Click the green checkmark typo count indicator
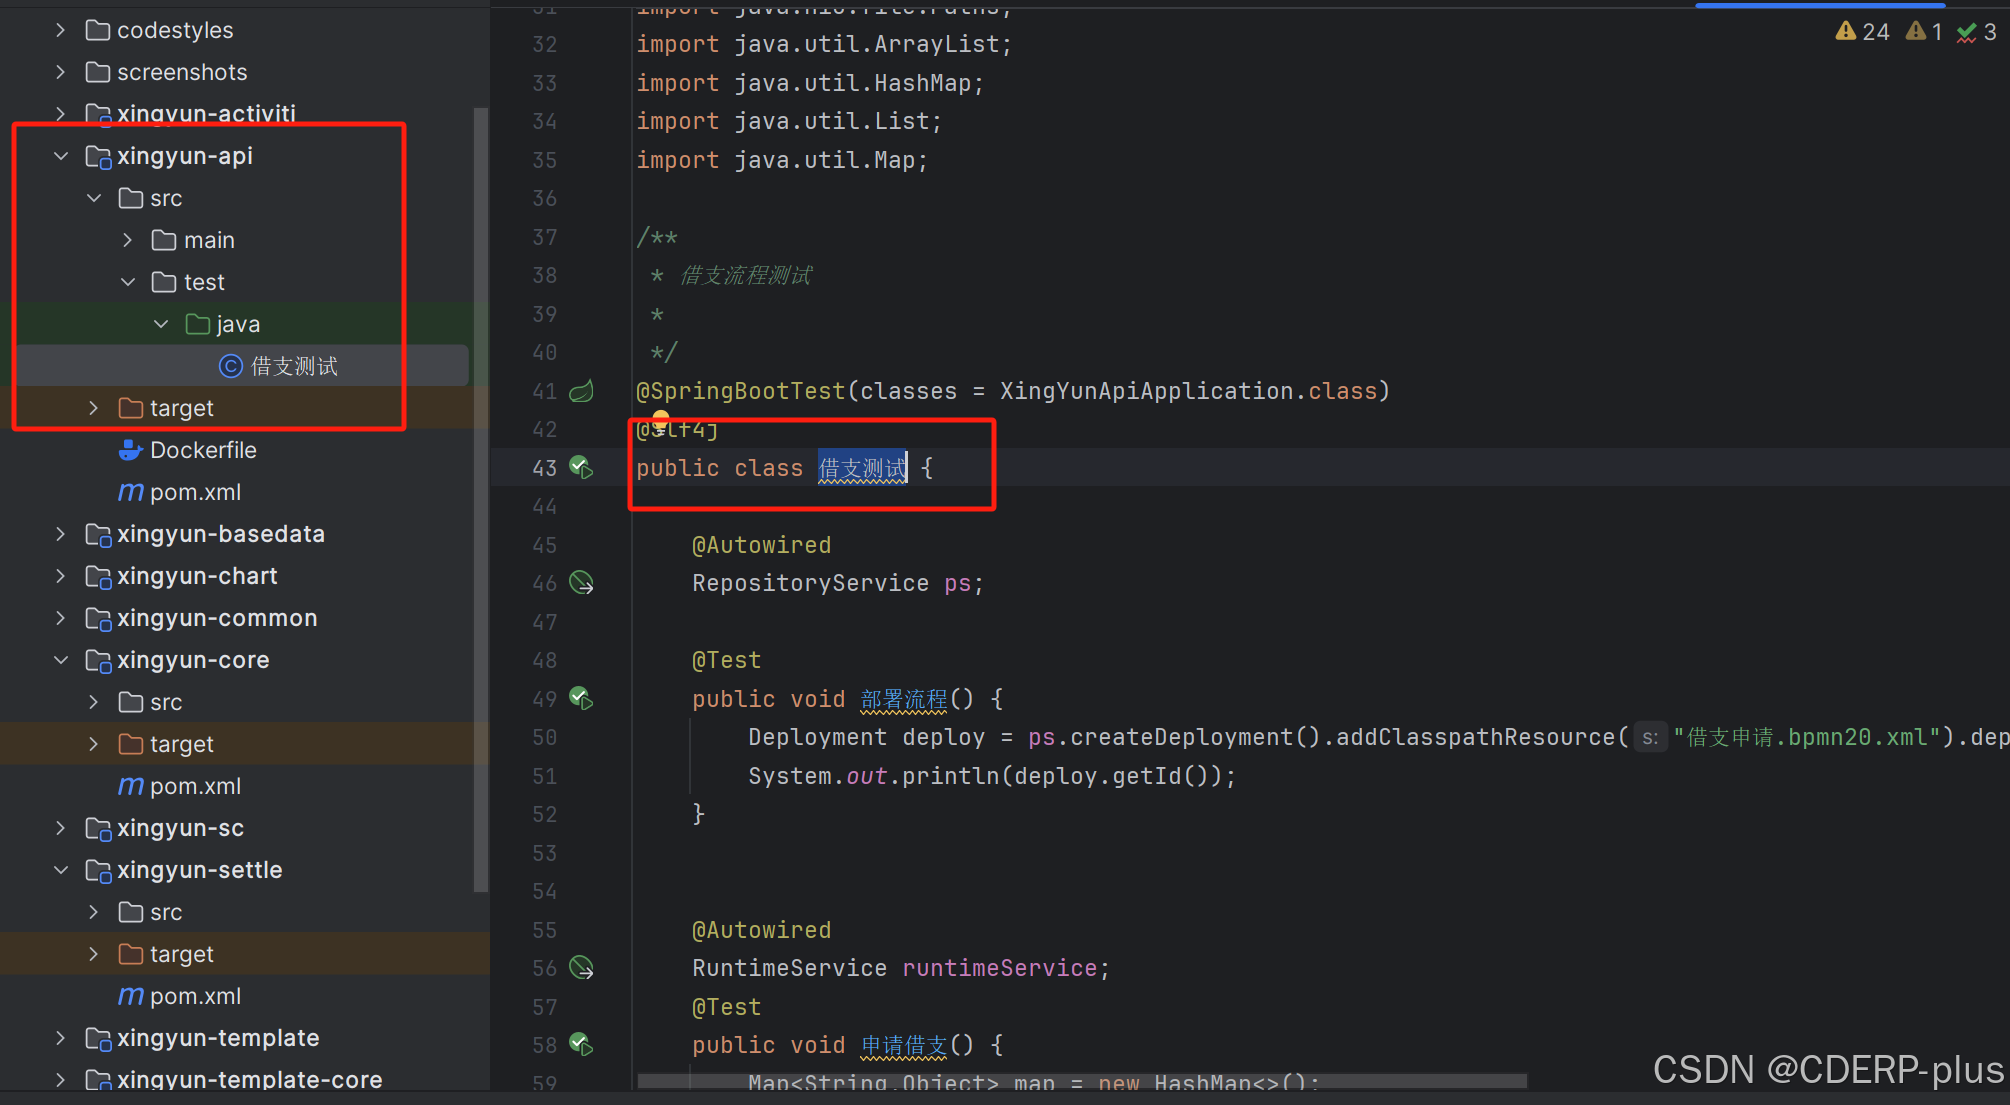Viewport: 2010px width, 1105px height. 1967,32
